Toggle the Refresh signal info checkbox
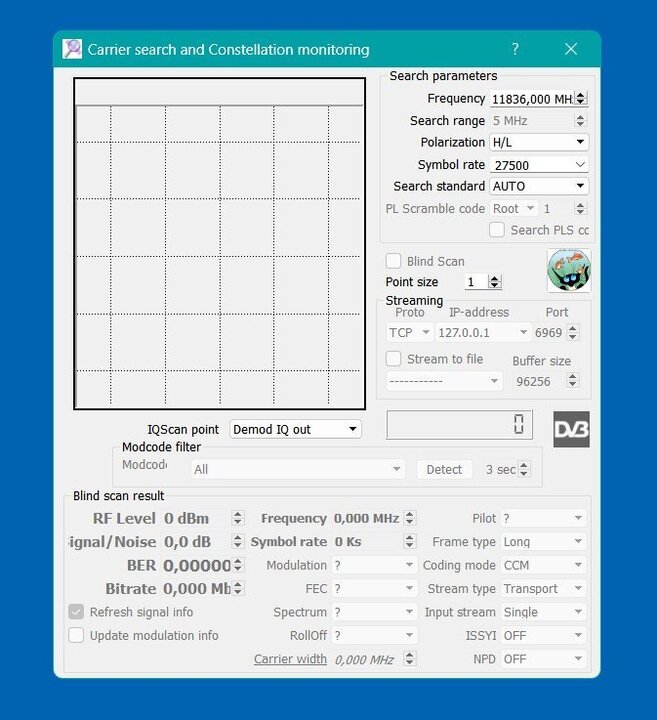The width and height of the screenshot is (657, 720). click(x=76, y=612)
